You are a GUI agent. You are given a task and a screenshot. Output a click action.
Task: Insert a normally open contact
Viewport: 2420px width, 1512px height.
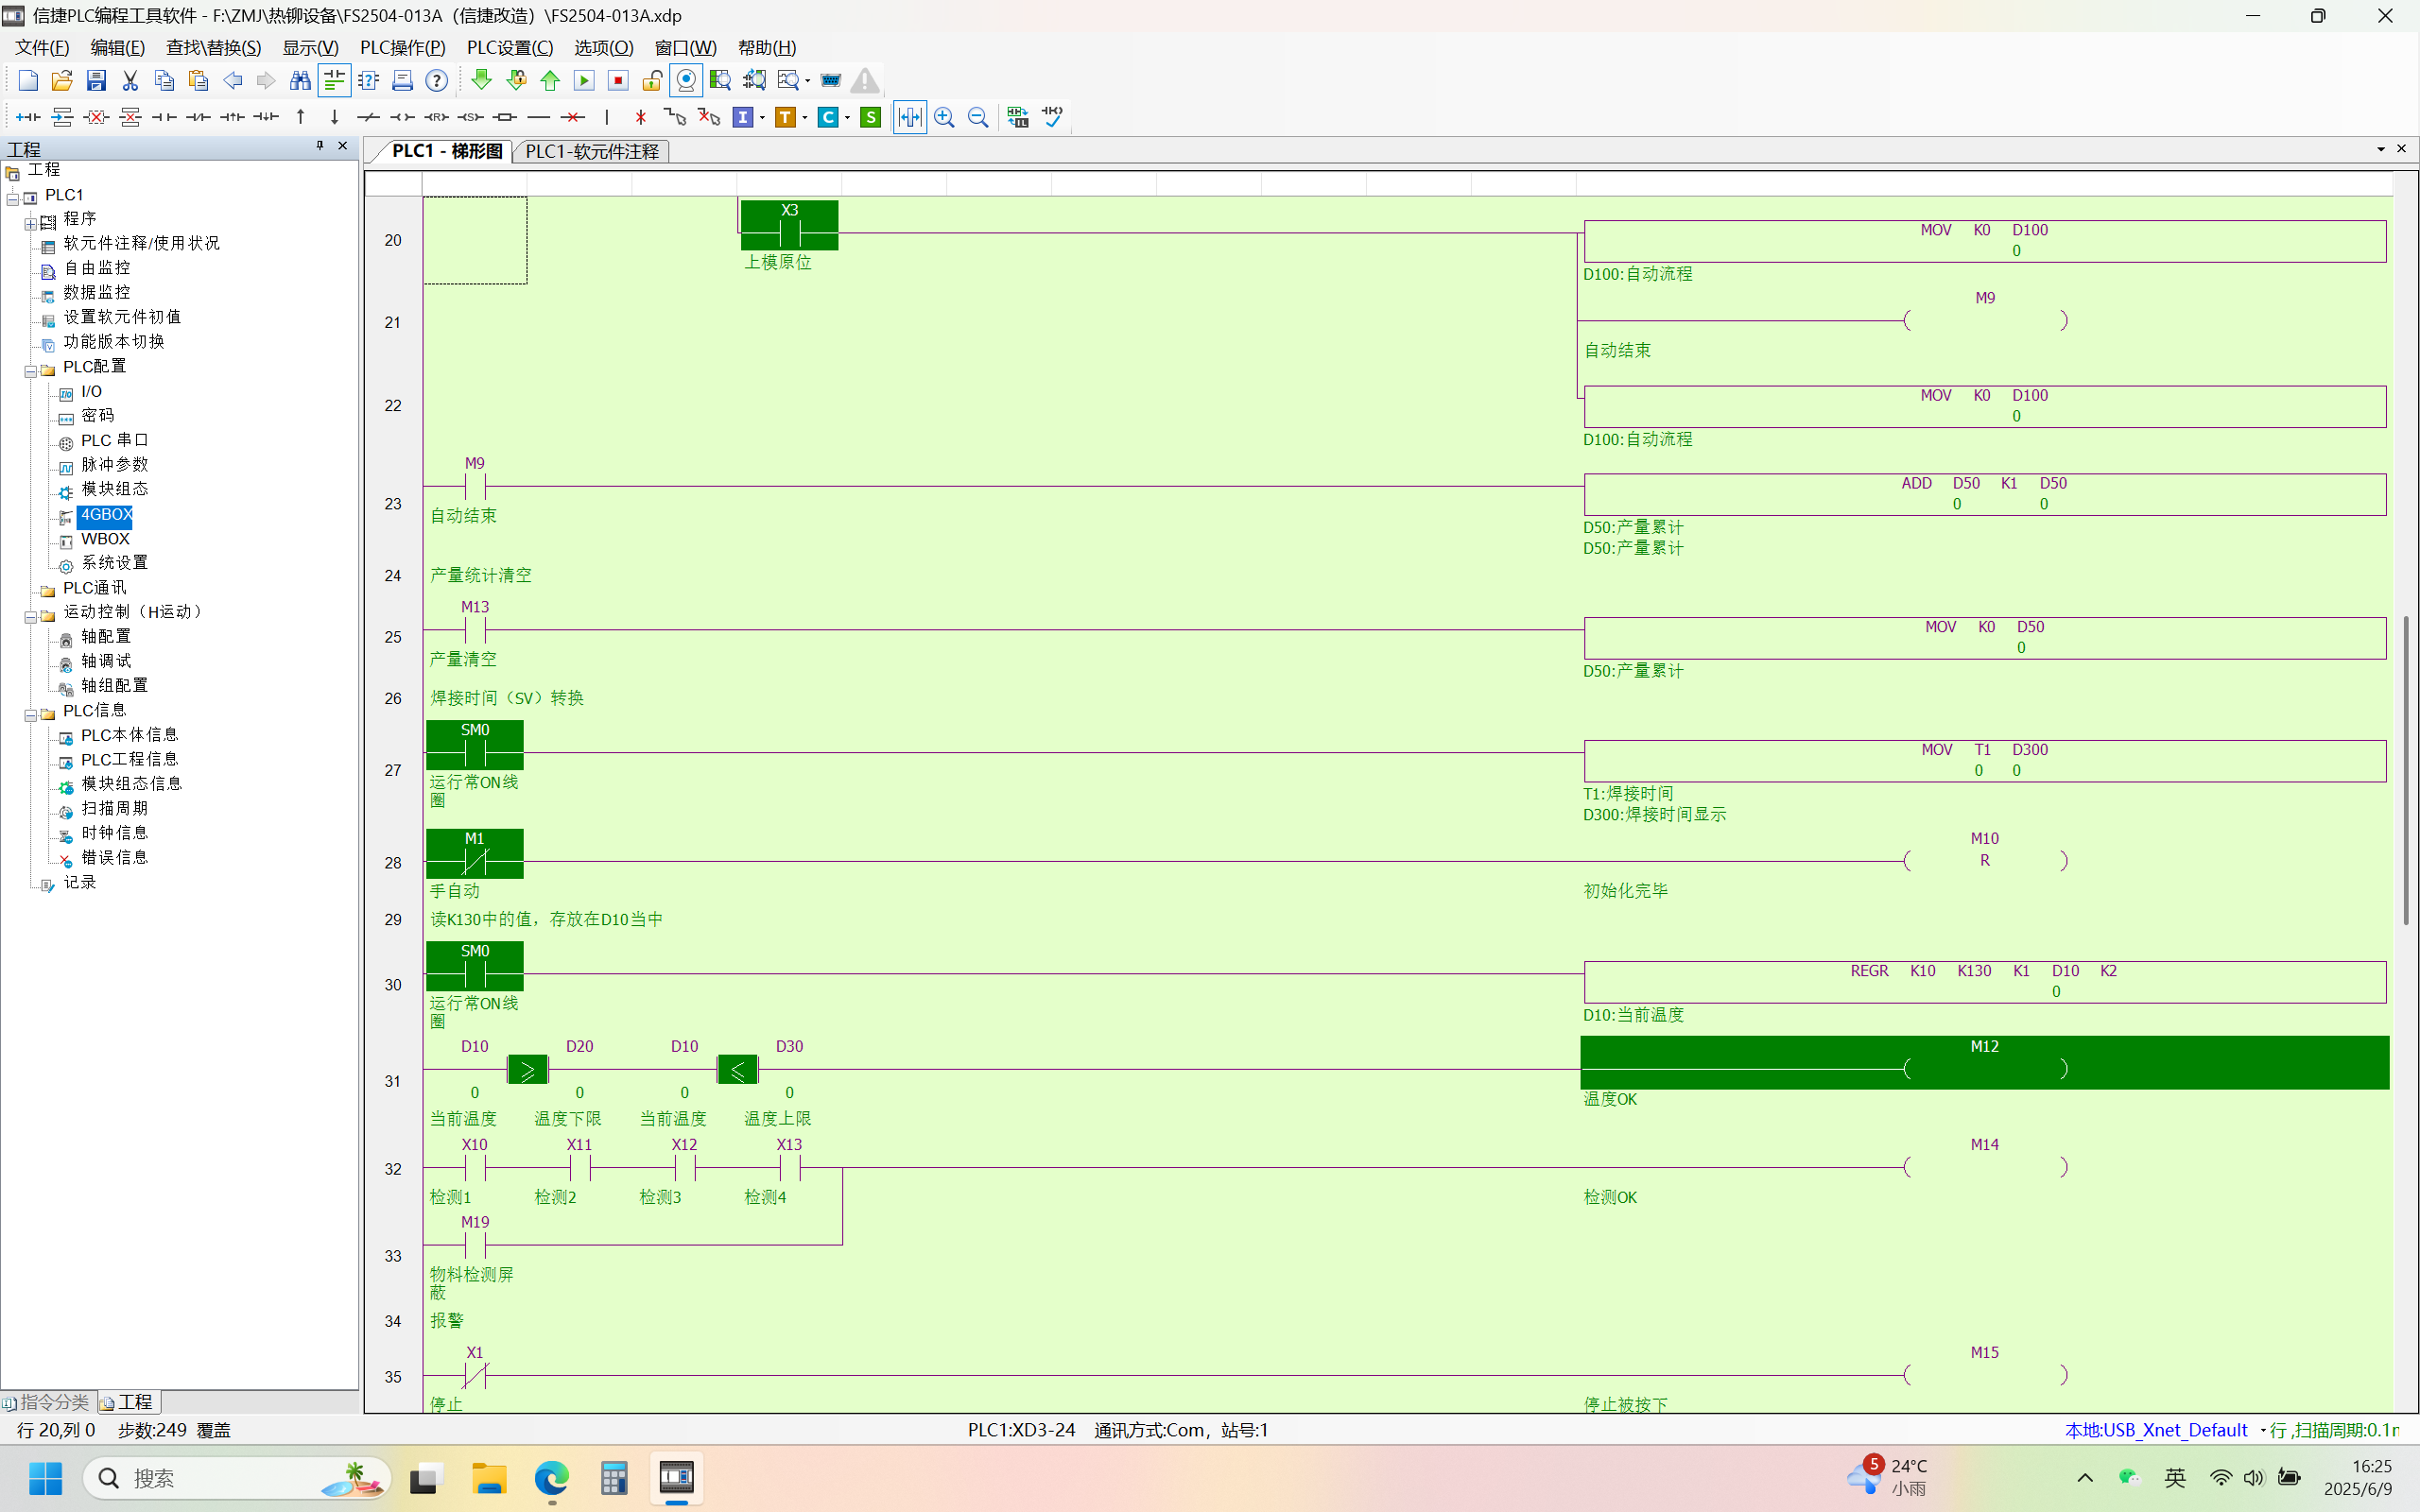[x=164, y=117]
